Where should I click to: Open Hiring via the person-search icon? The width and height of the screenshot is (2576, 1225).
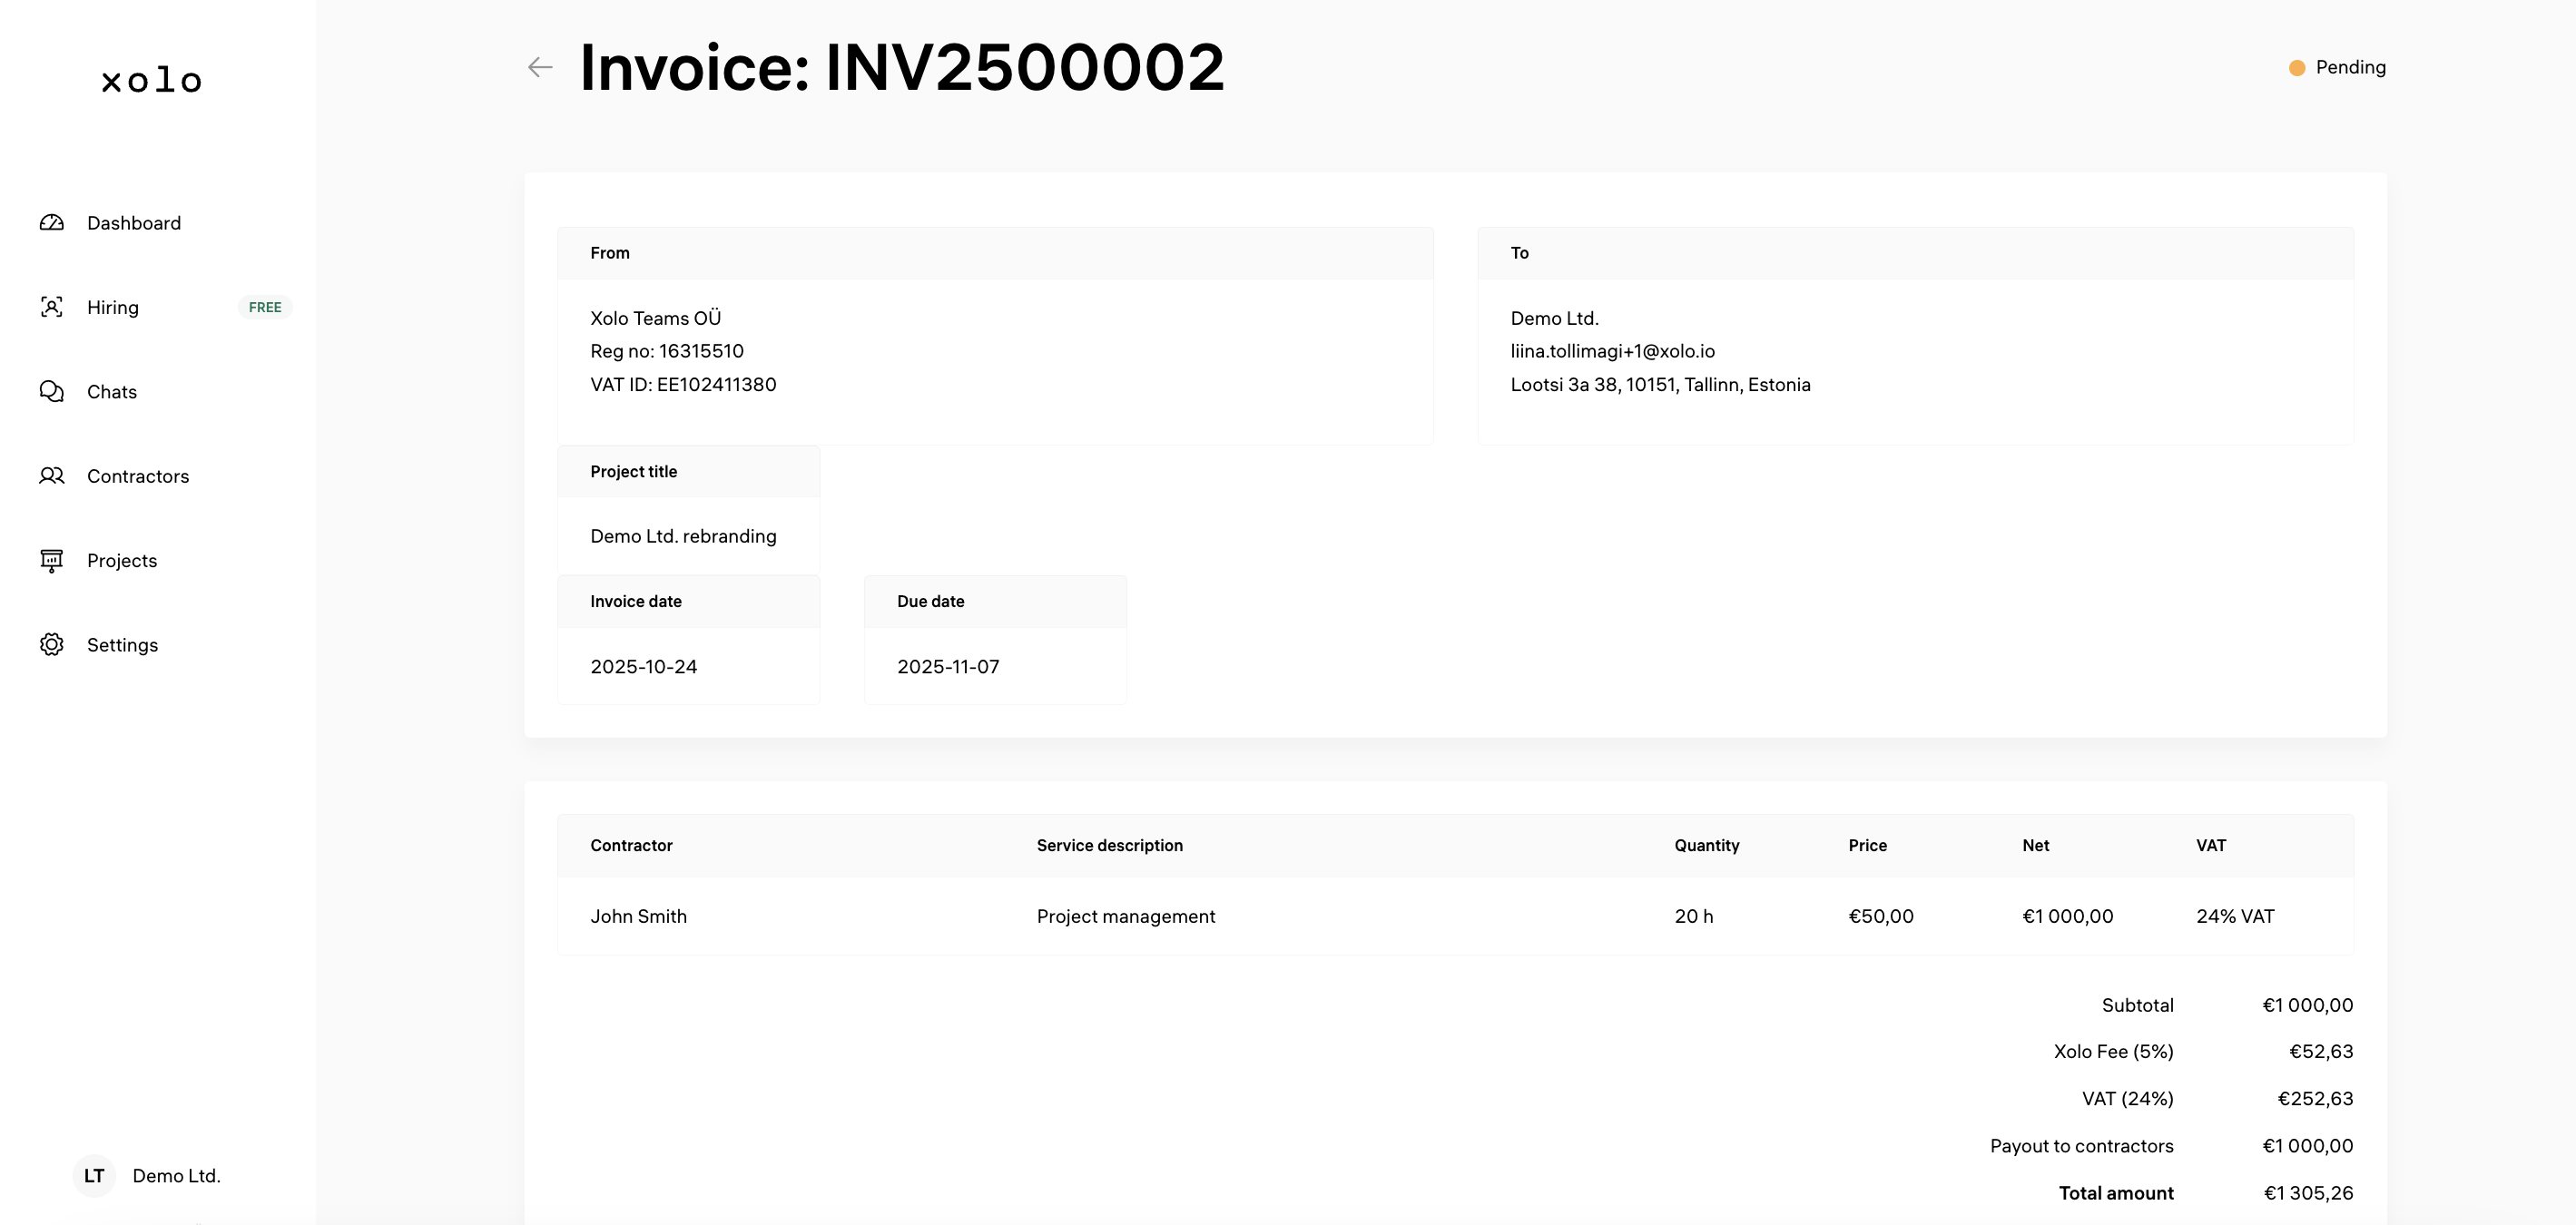[x=52, y=307]
